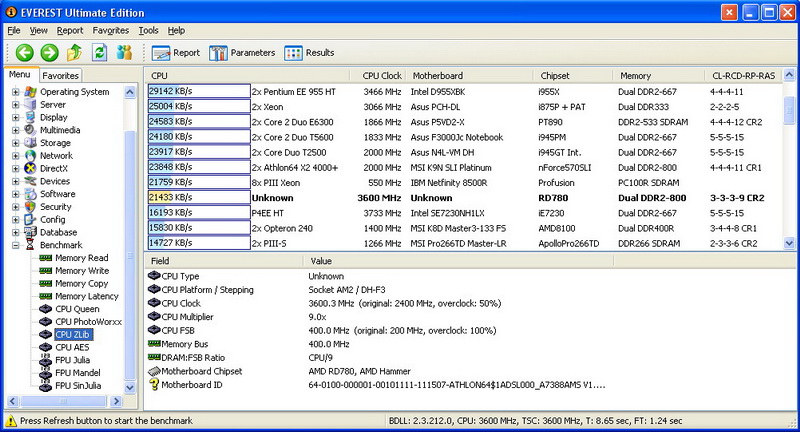Expand the Server tree node

[16, 105]
